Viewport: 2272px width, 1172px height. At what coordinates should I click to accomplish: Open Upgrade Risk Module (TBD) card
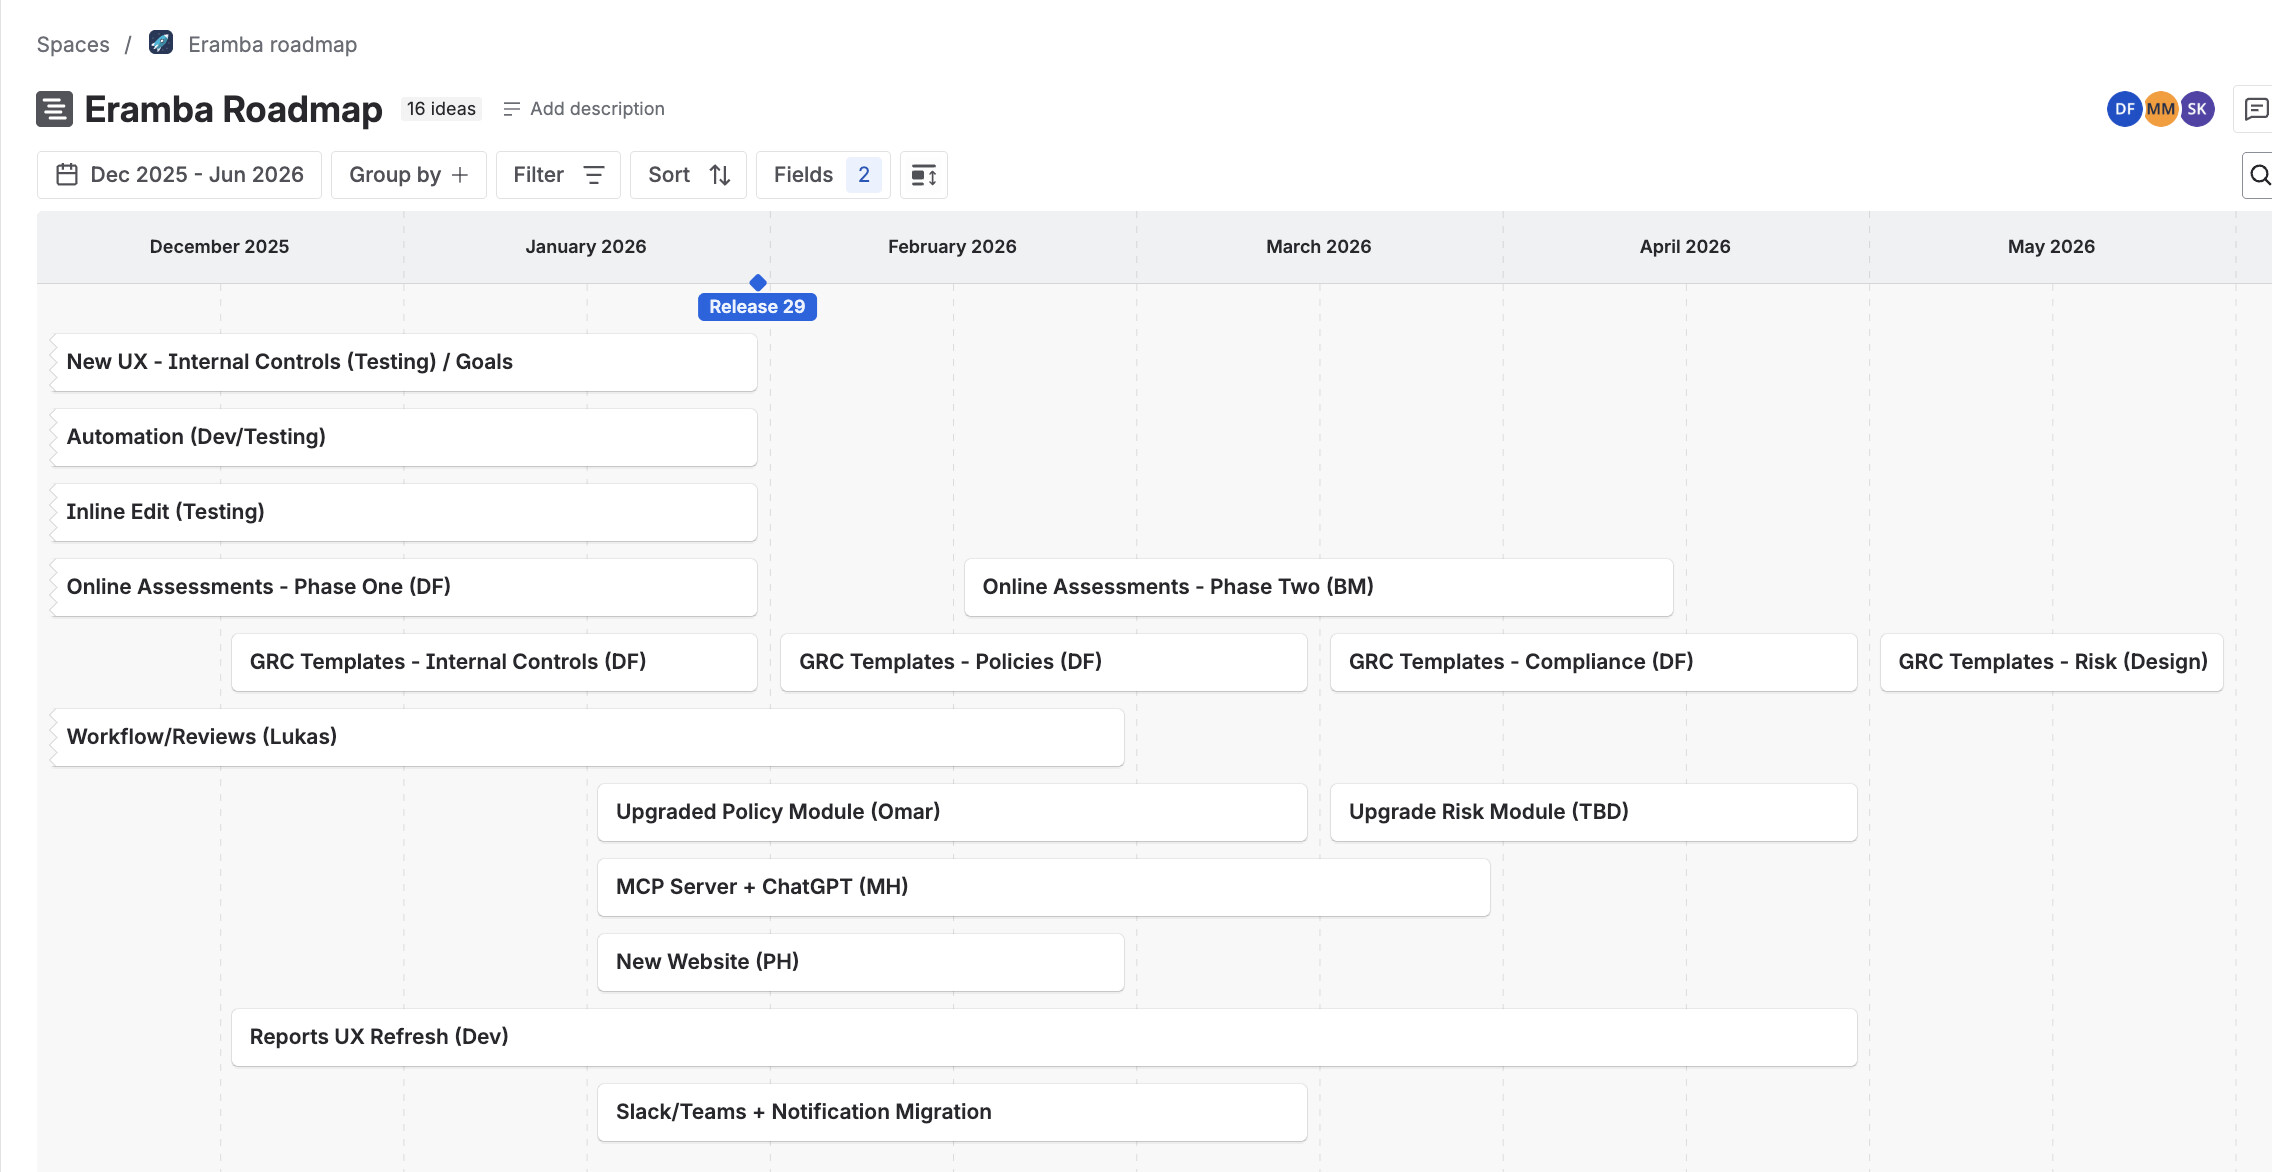click(x=1593, y=812)
